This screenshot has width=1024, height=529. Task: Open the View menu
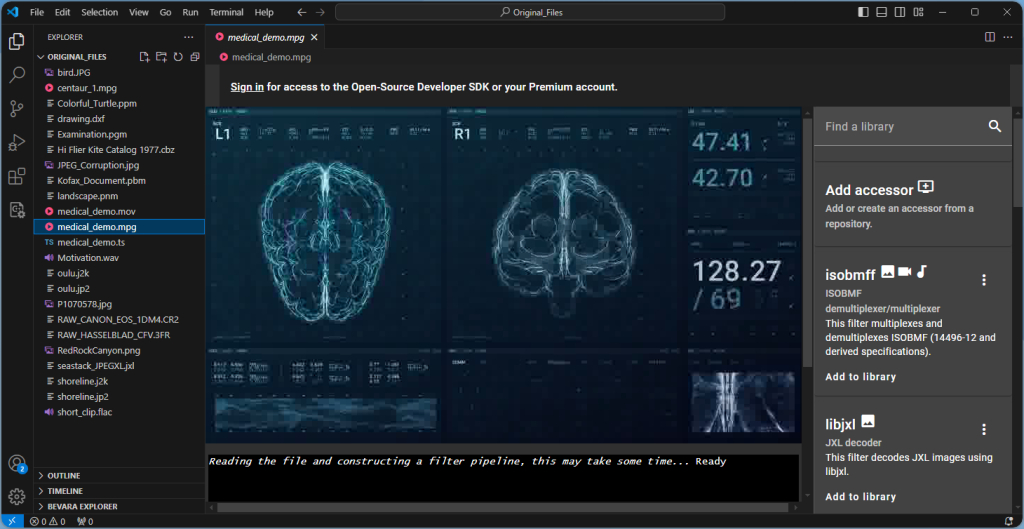click(139, 12)
